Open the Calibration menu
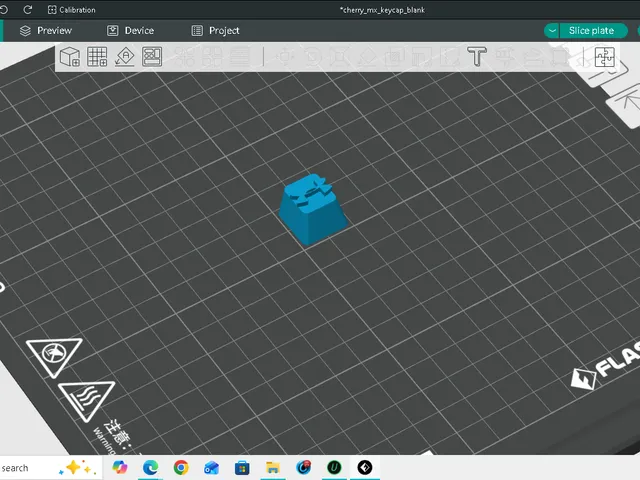The height and width of the screenshot is (480, 640). (x=71, y=10)
